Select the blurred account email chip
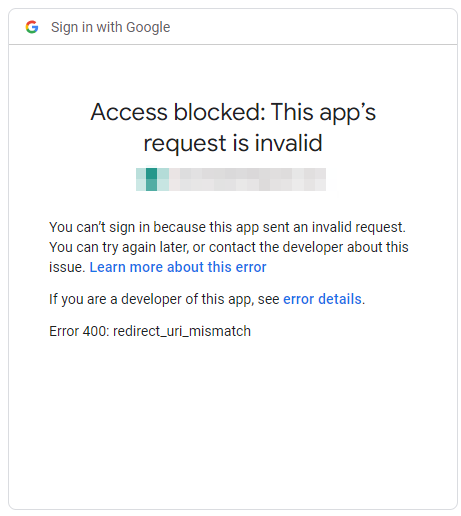This screenshot has height=516, width=461. pos(231,179)
